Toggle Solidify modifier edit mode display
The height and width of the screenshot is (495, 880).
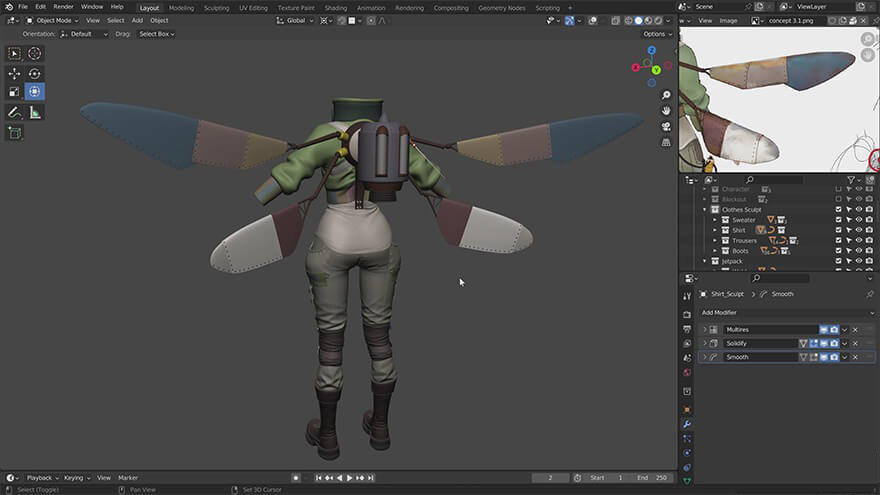pos(814,343)
